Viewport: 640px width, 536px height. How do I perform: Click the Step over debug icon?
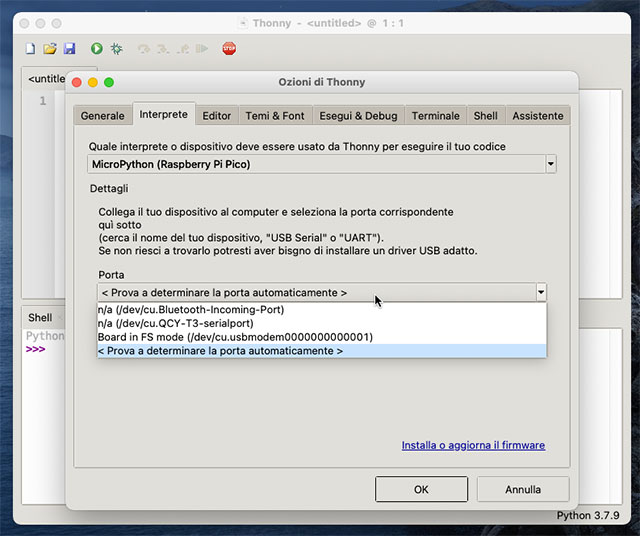145,48
